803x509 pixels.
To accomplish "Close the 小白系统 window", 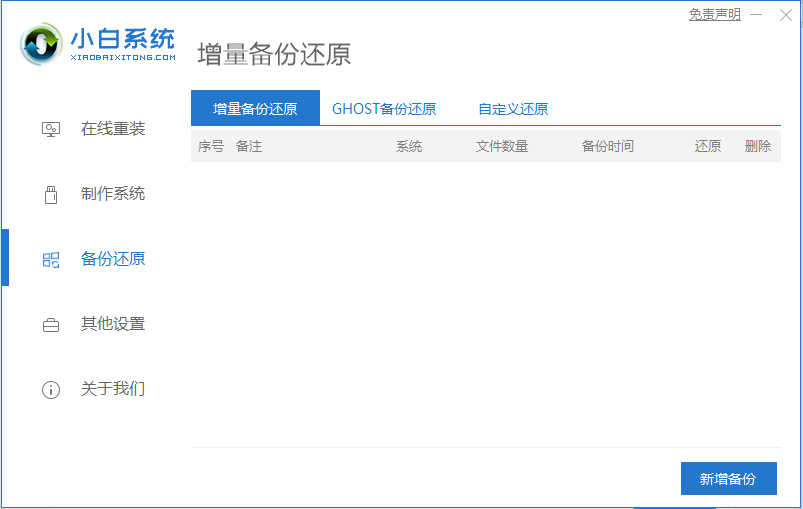I will pyautogui.click(x=786, y=15).
